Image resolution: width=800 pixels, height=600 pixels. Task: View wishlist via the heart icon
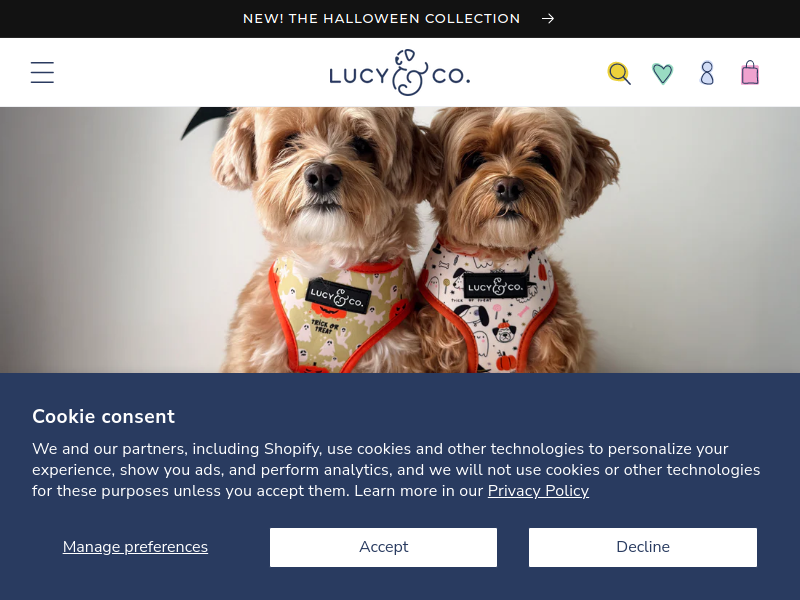coord(663,73)
